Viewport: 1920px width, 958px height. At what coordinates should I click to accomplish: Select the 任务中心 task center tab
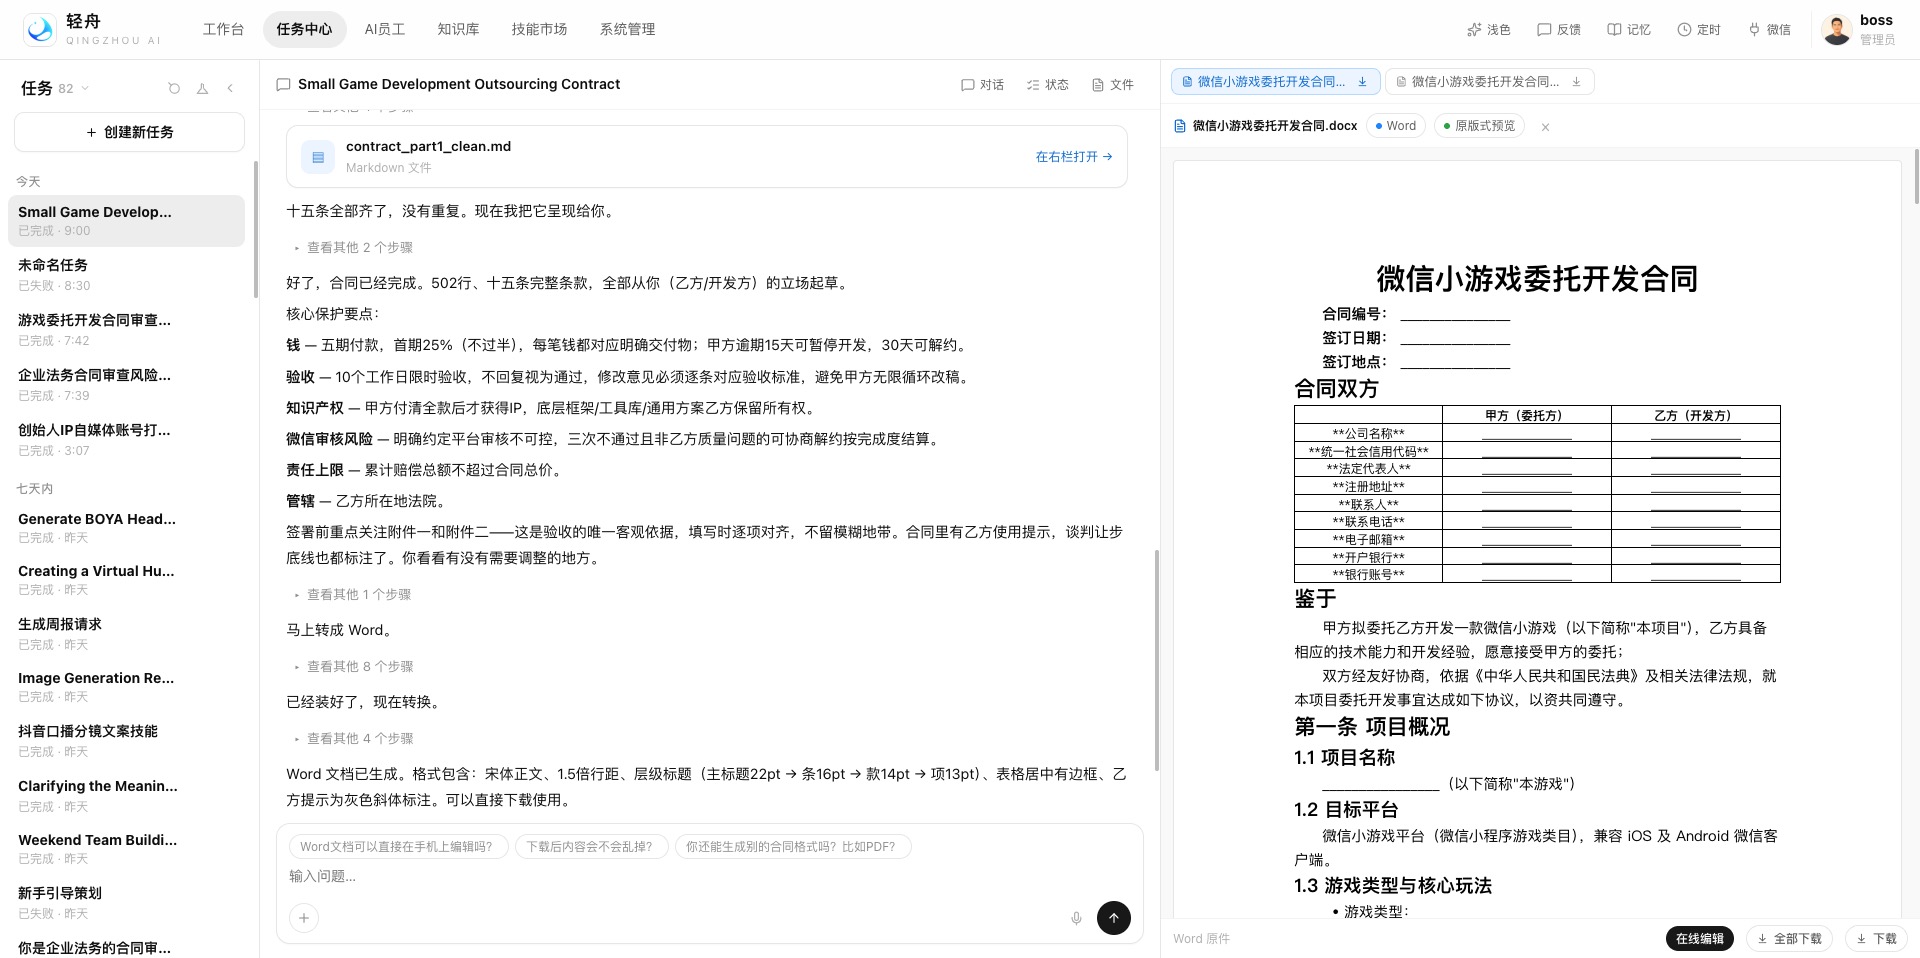click(304, 29)
